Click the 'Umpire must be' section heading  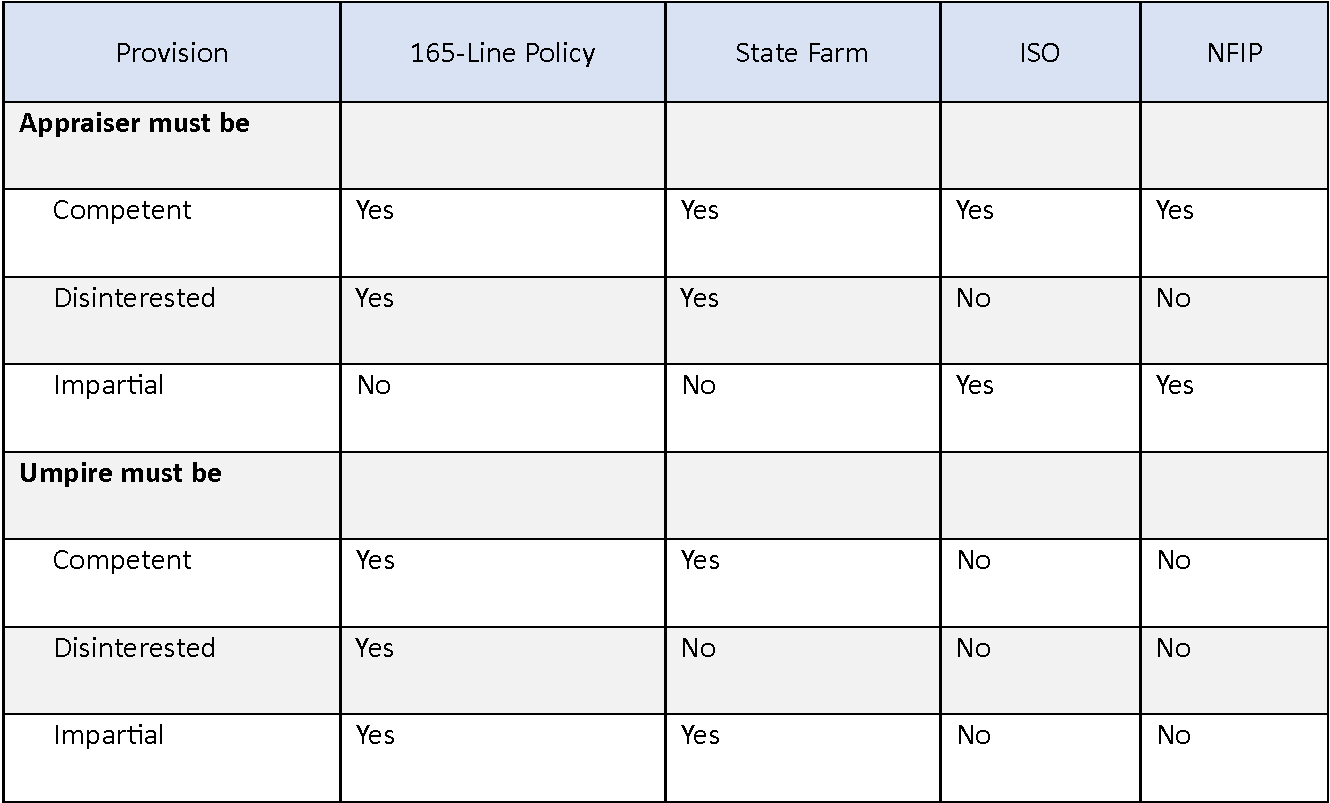(x=120, y=473)
